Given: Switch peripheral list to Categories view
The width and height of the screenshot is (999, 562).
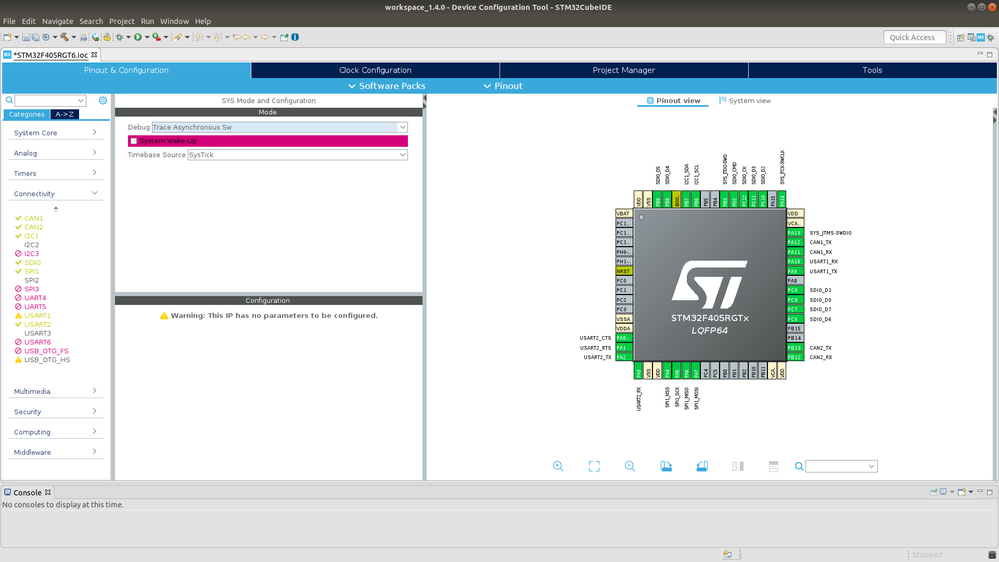Looking at the screenshot, I should pos(26,114).
